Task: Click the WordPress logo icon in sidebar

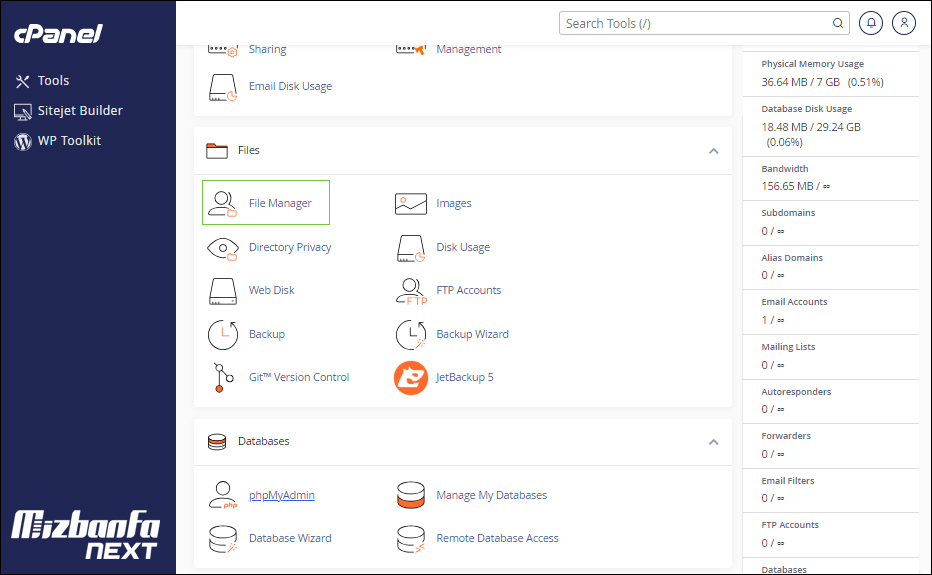Action: coord(23,142)
